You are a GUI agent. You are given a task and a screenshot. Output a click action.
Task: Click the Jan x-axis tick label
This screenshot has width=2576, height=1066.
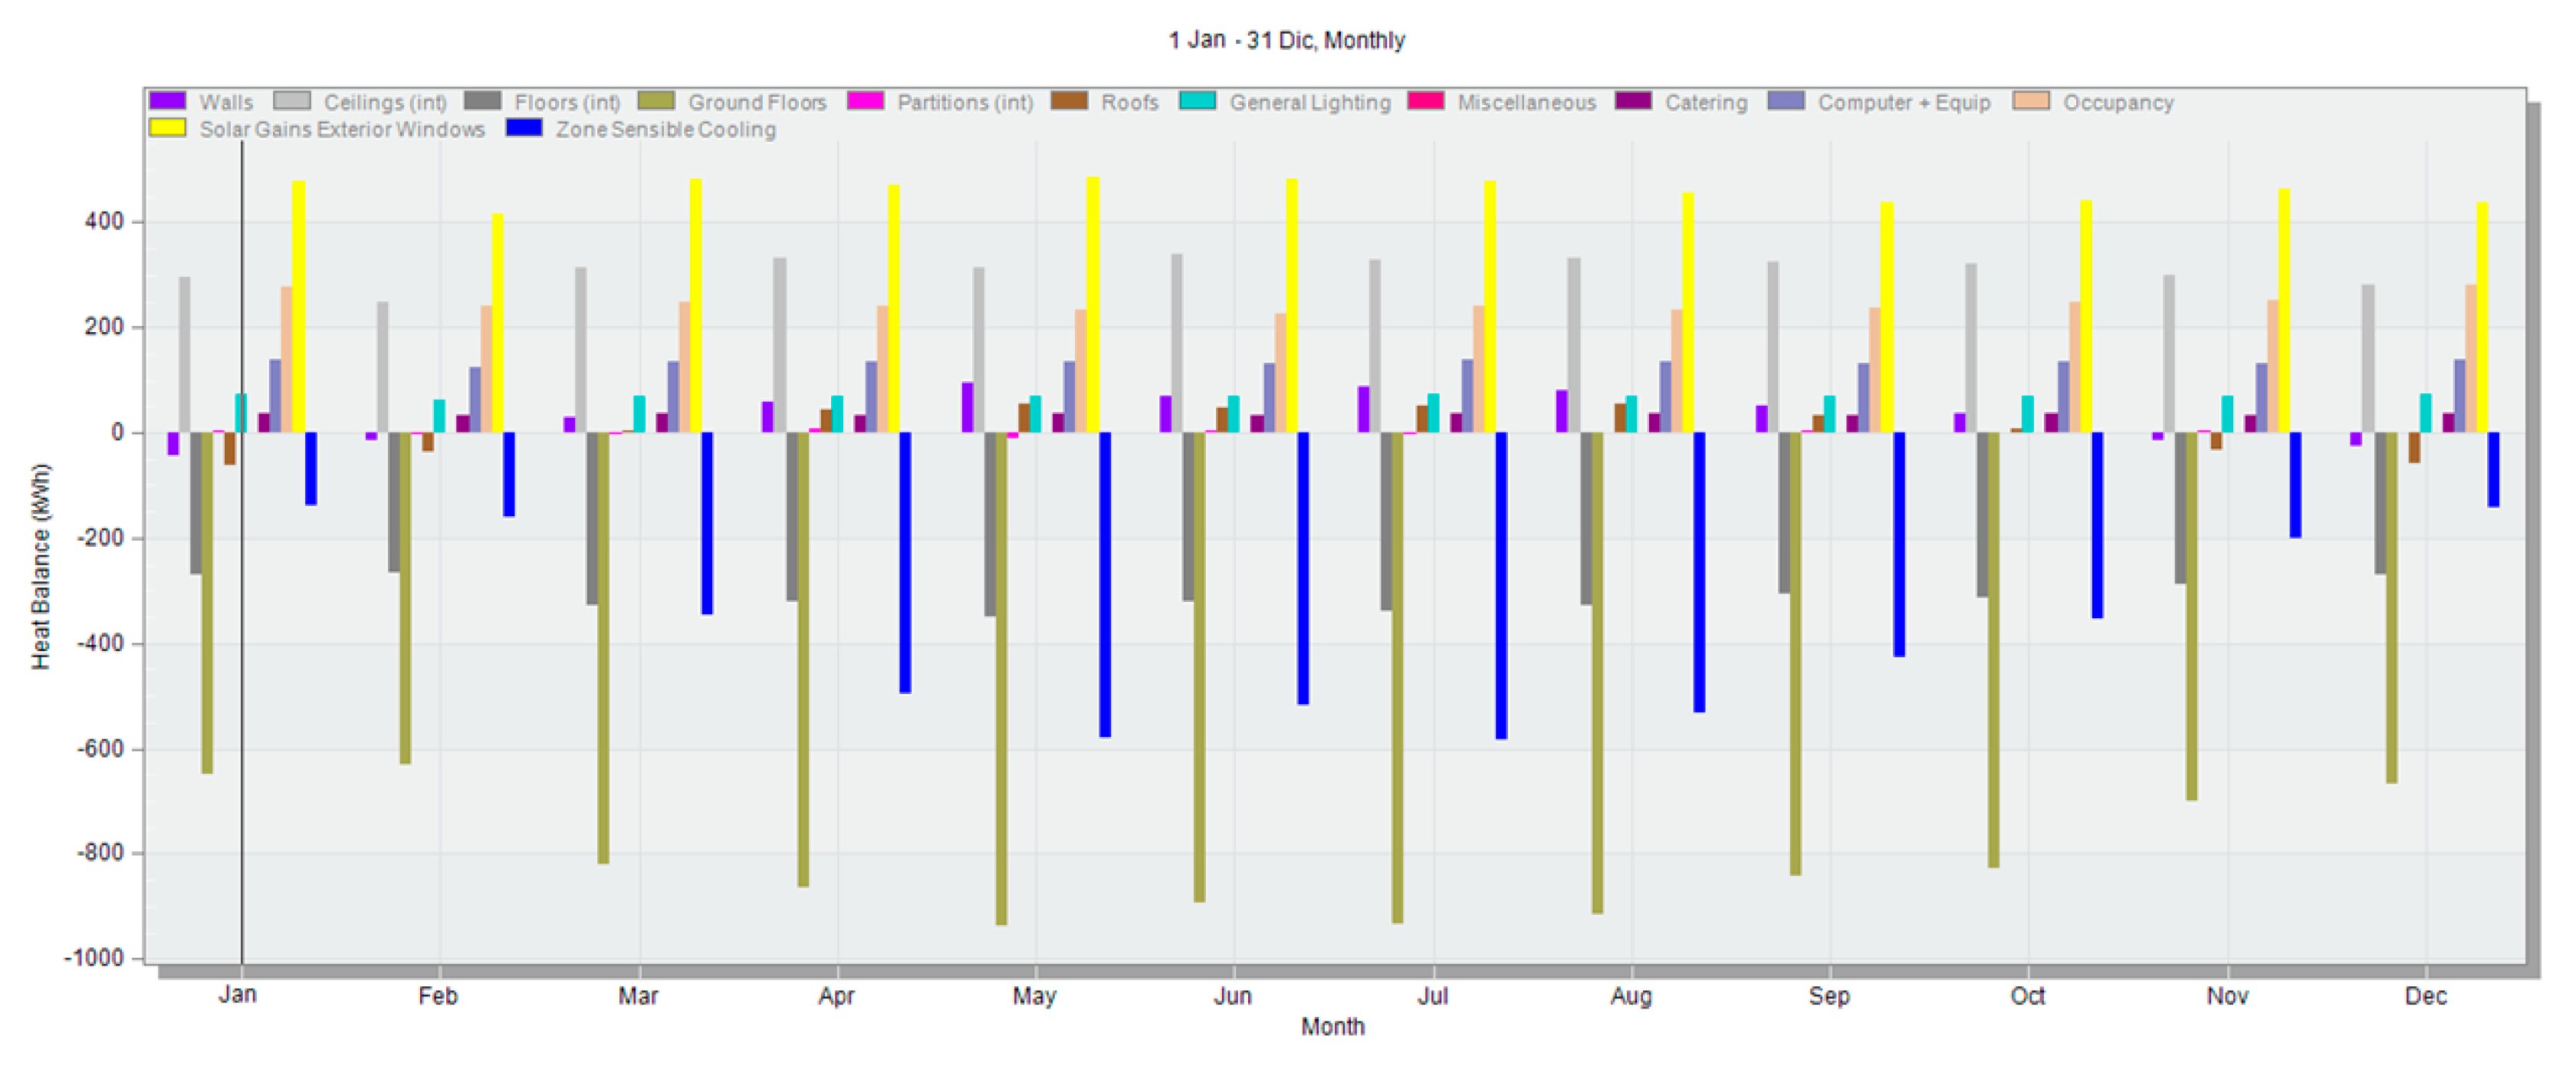(x=238, y=994)
